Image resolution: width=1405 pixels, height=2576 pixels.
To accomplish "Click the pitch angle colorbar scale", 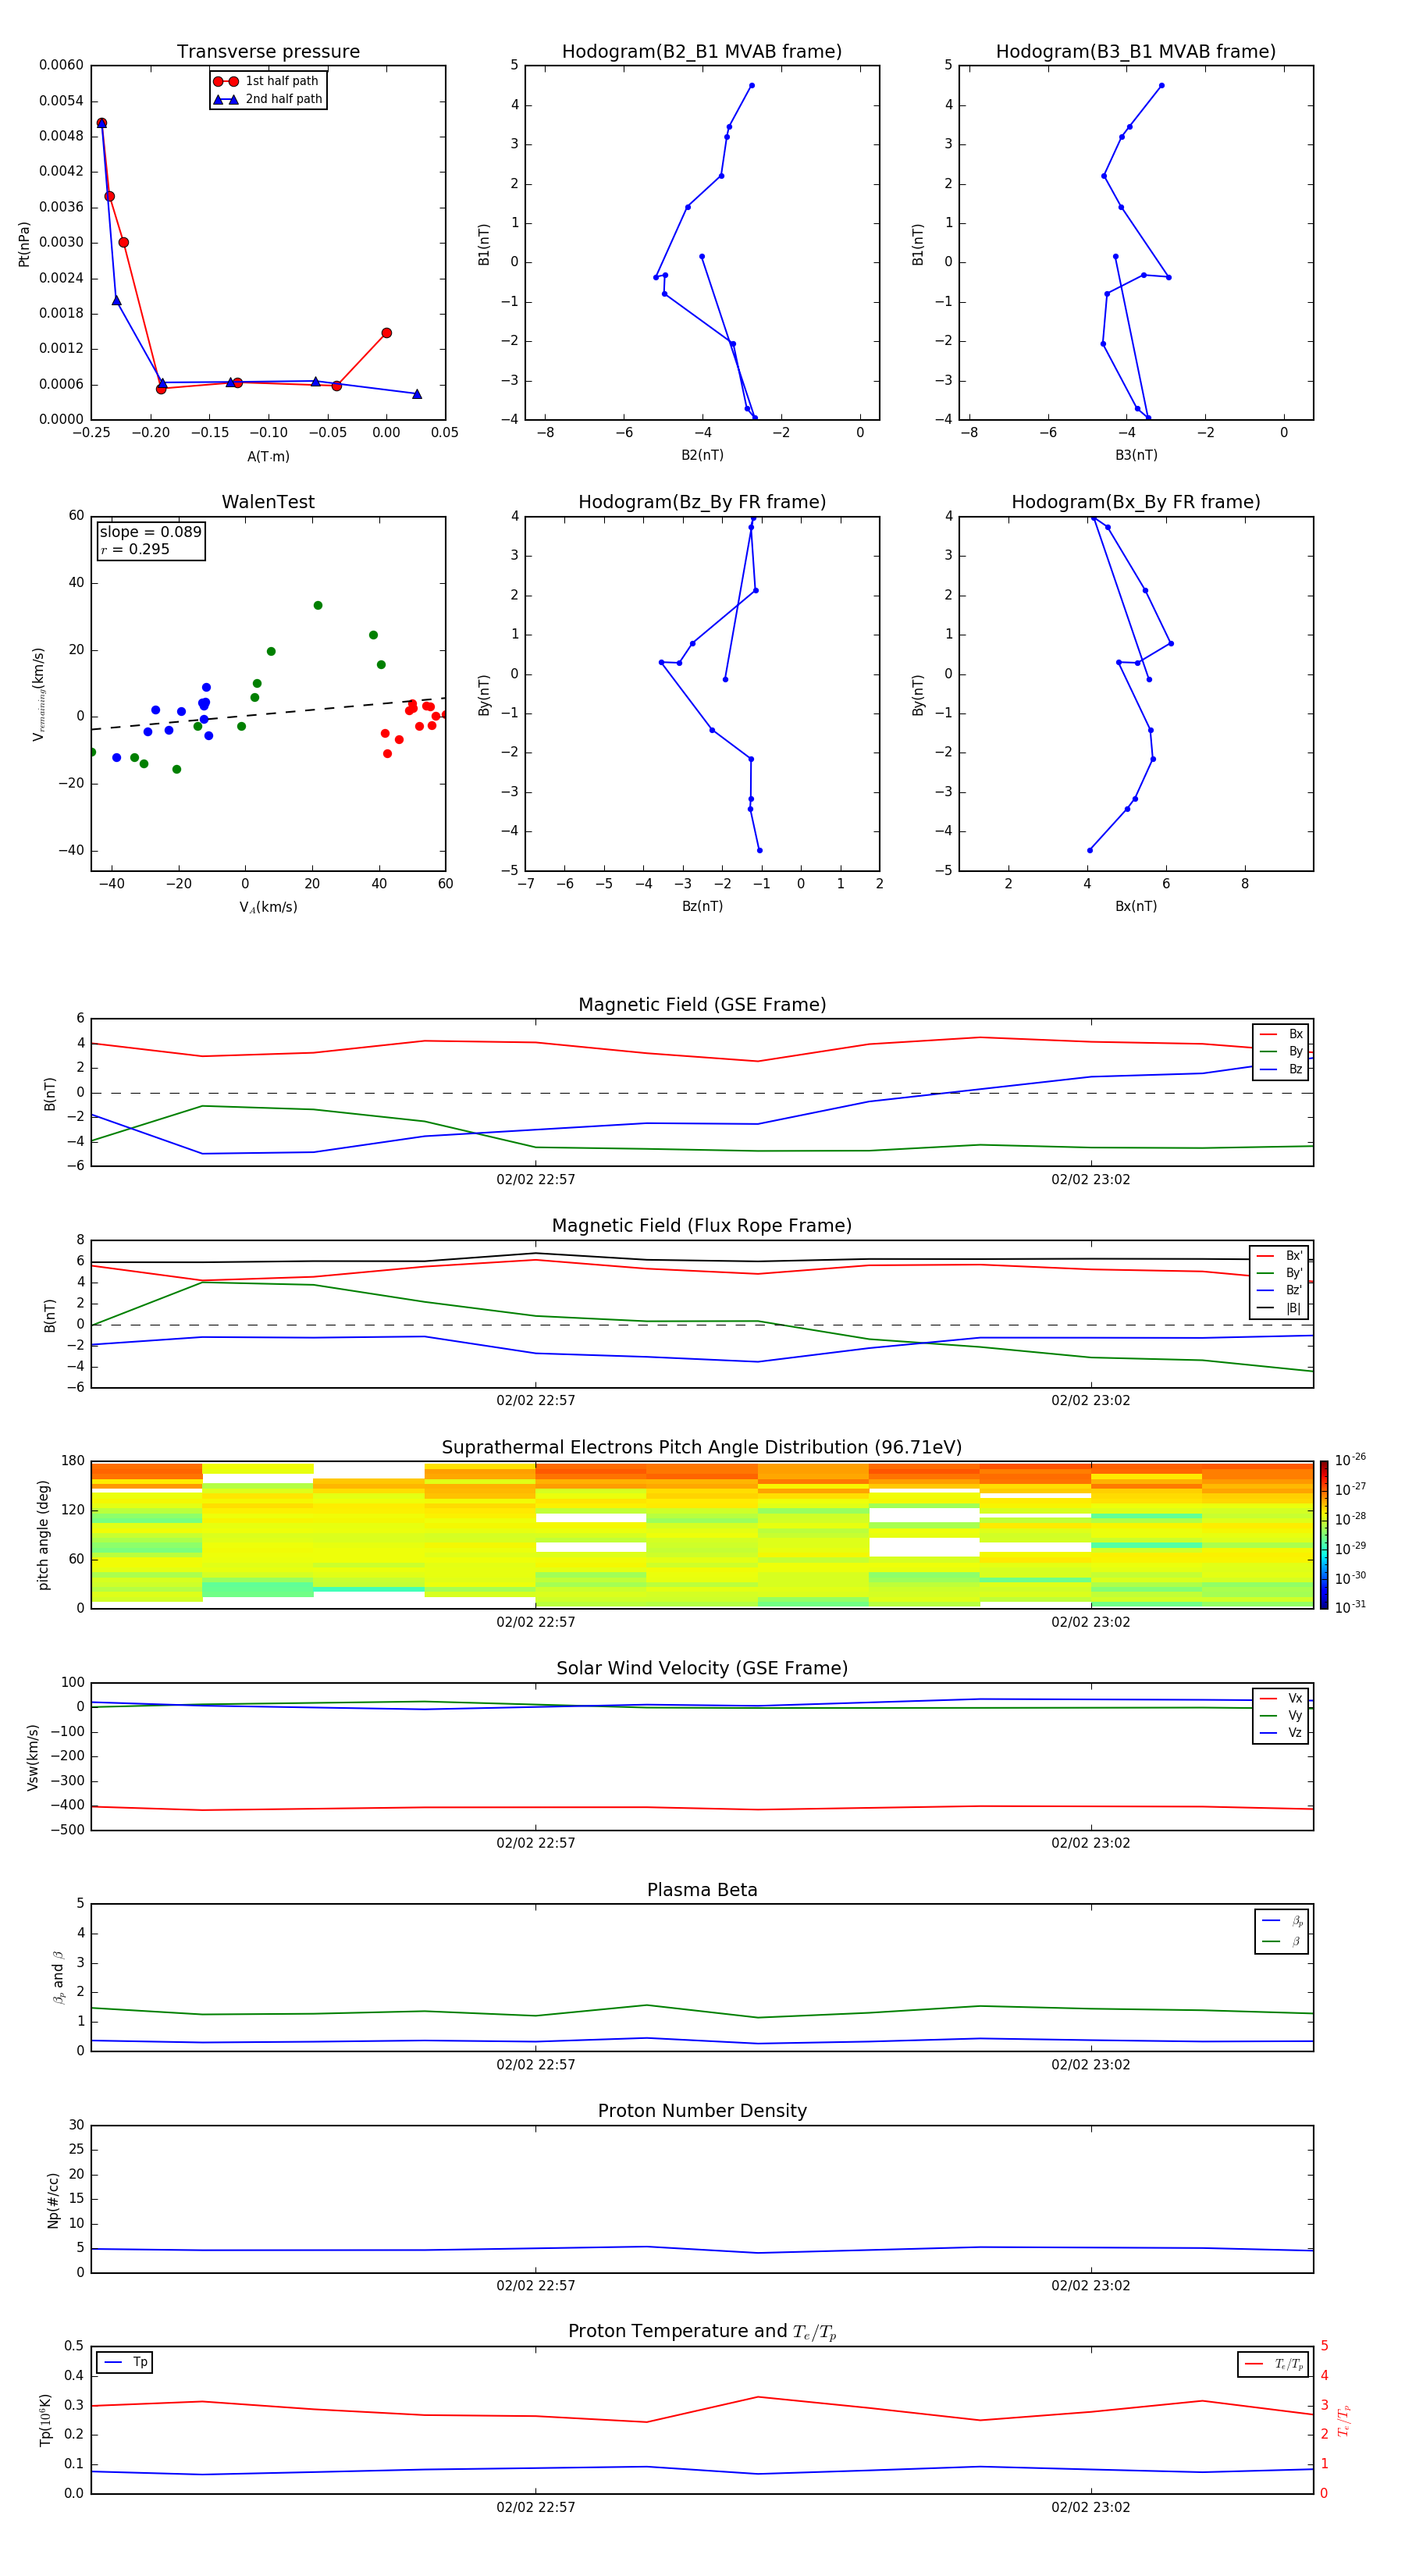I will click(1323, 1533).
